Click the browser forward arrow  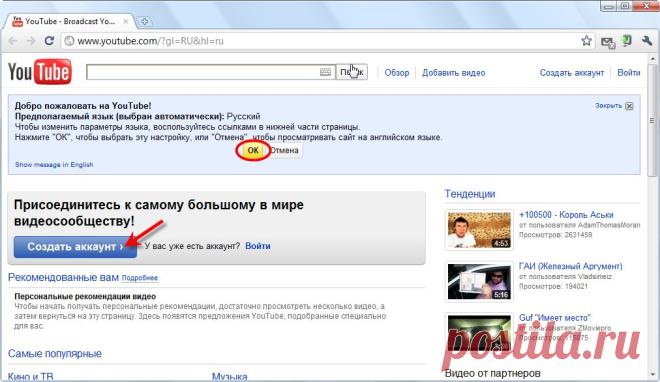pyautogui.click(x=31, y=41)
